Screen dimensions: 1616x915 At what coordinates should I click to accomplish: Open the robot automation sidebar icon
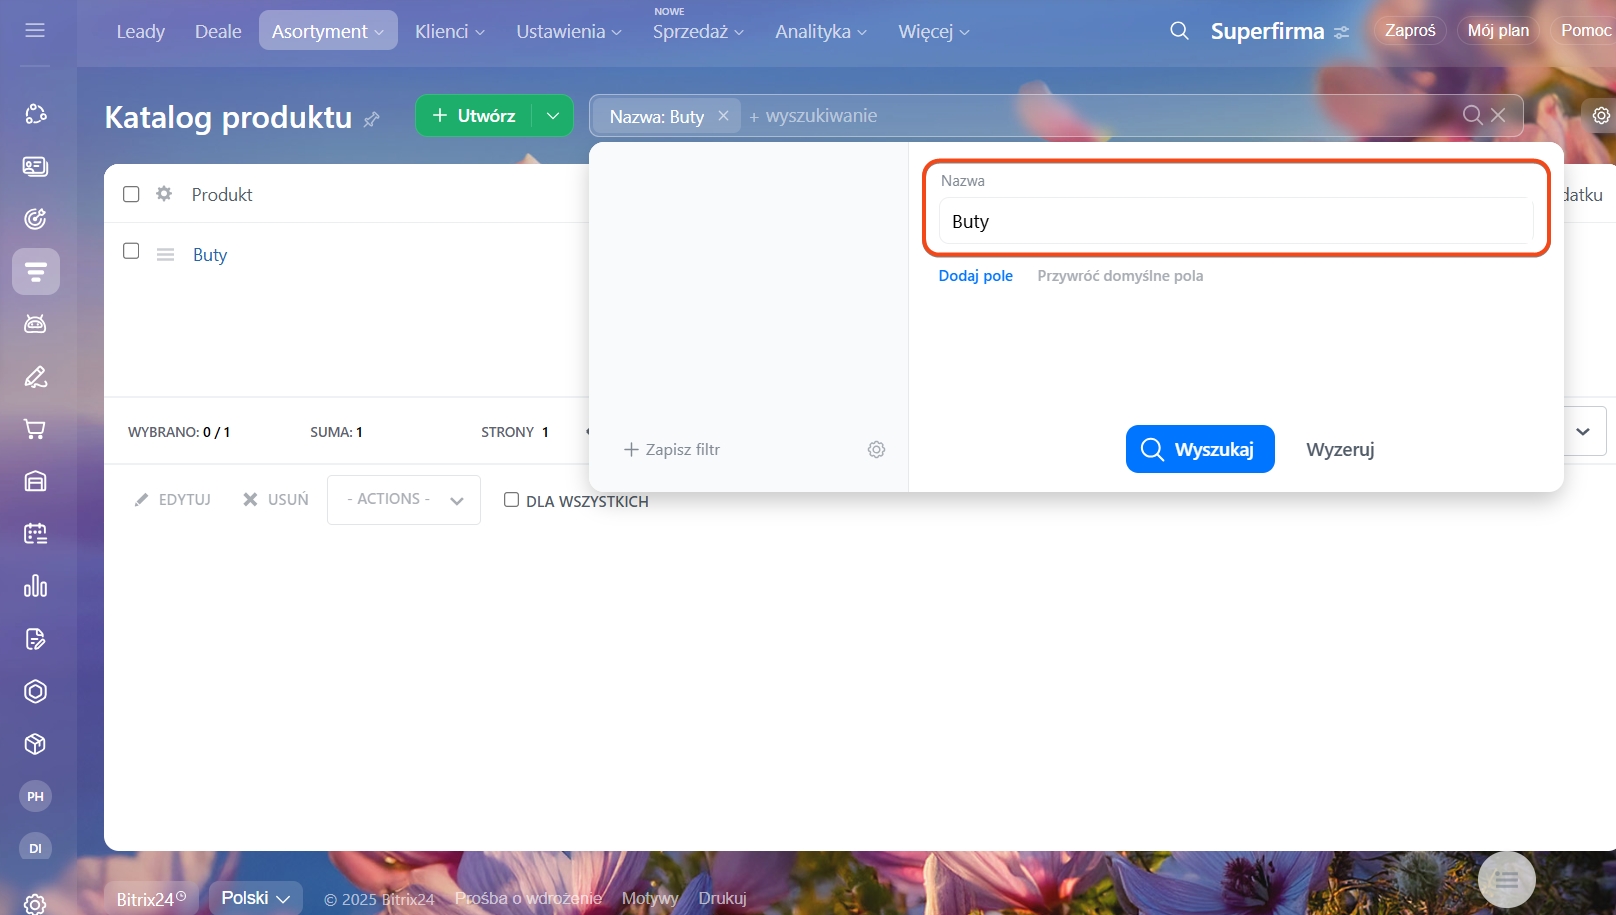point(35,324)
